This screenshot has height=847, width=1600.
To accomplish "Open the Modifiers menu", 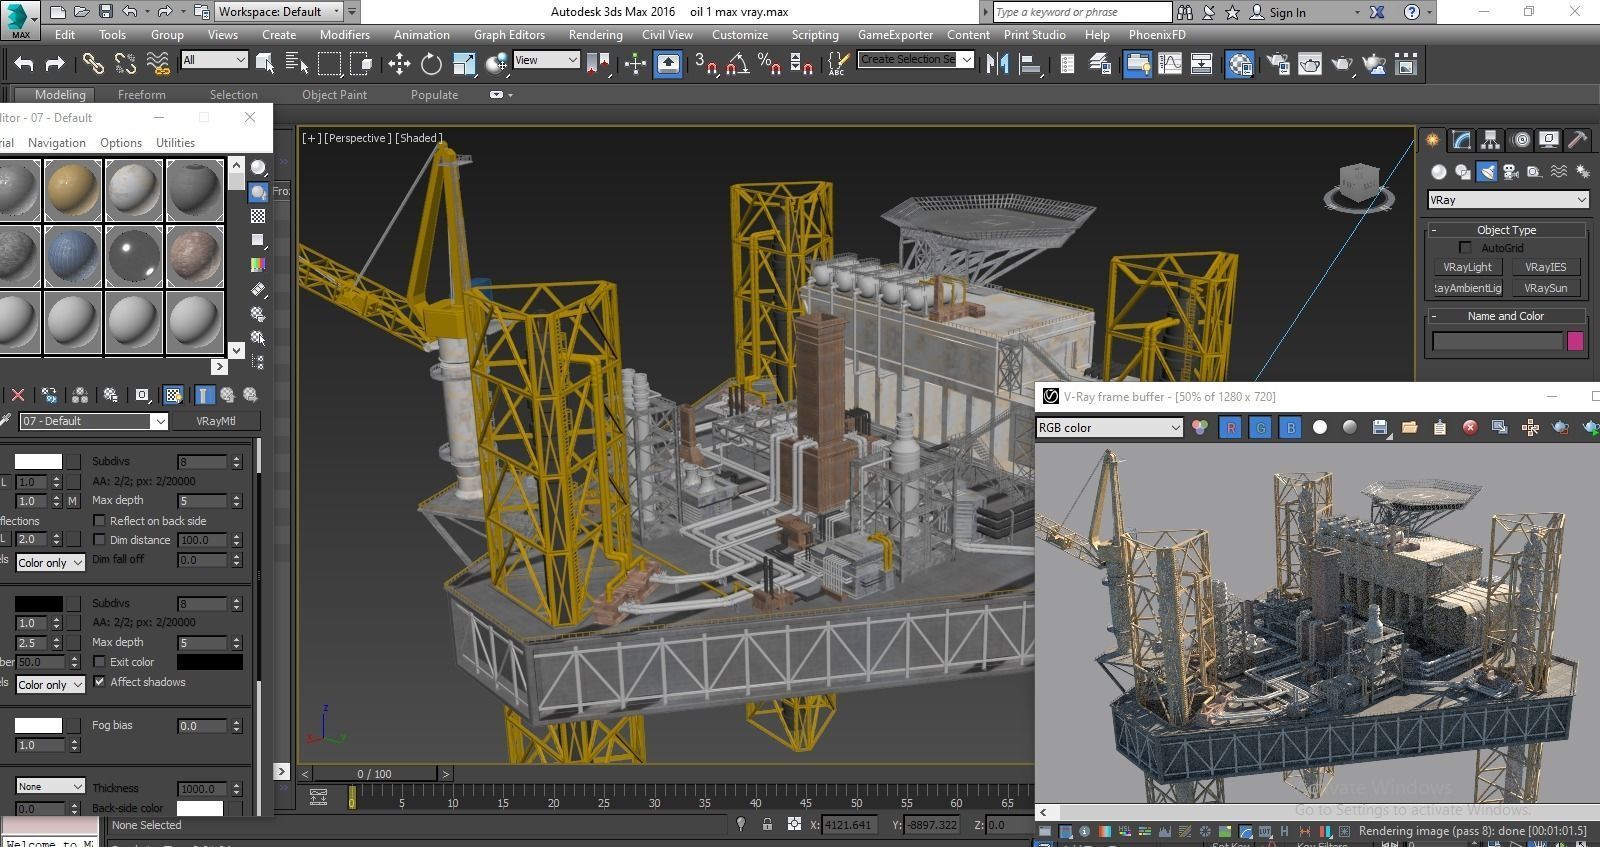I will 345,35.
